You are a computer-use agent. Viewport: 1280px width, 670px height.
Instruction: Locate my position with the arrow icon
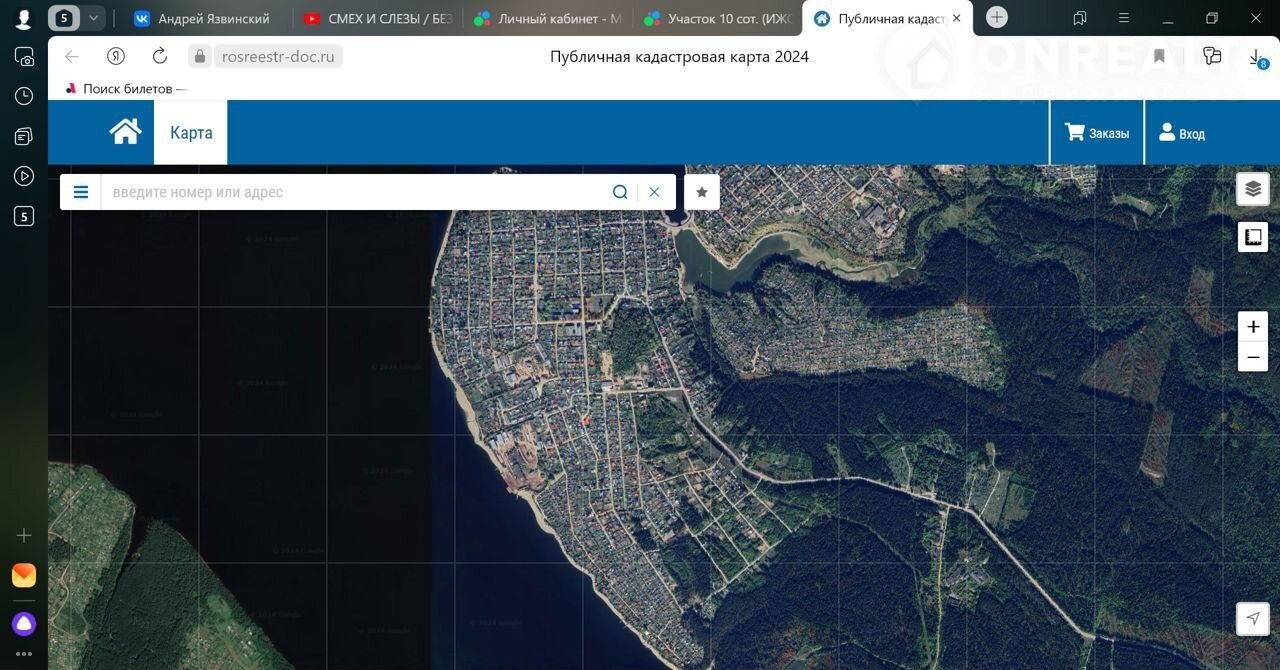[1253, 618]
